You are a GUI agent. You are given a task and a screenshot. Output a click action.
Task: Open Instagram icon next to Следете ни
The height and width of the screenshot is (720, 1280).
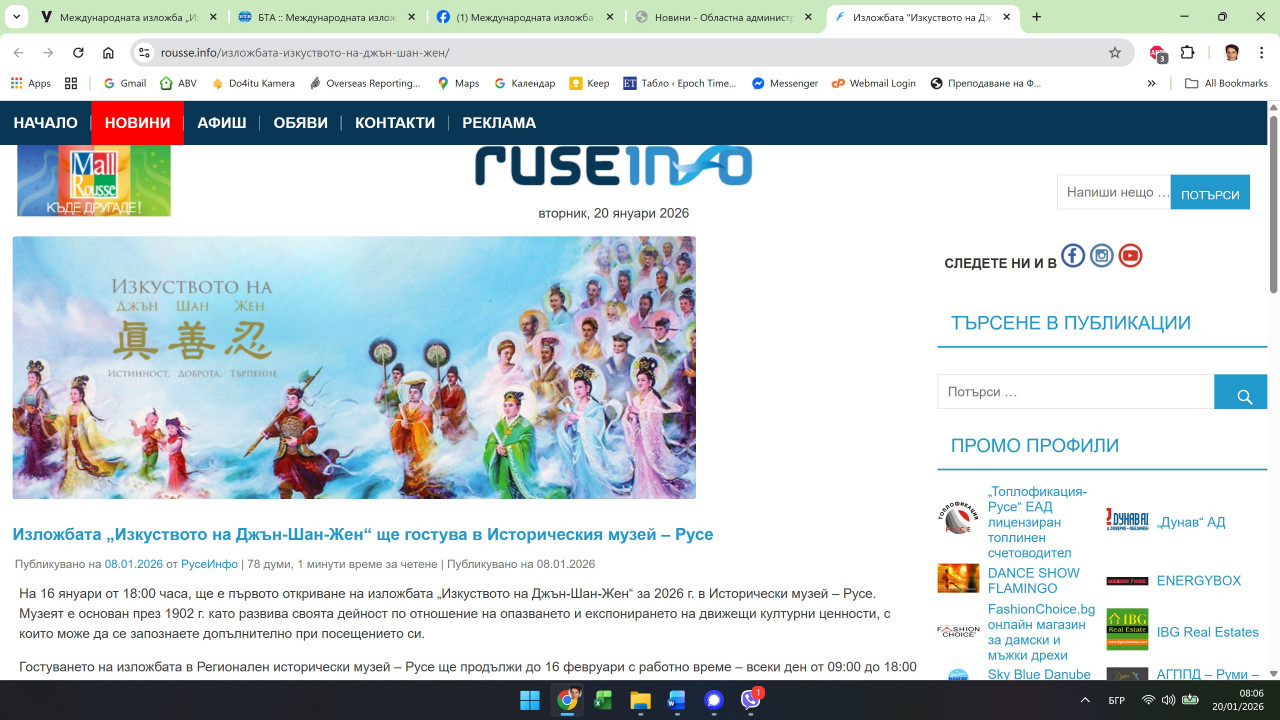1101,256
